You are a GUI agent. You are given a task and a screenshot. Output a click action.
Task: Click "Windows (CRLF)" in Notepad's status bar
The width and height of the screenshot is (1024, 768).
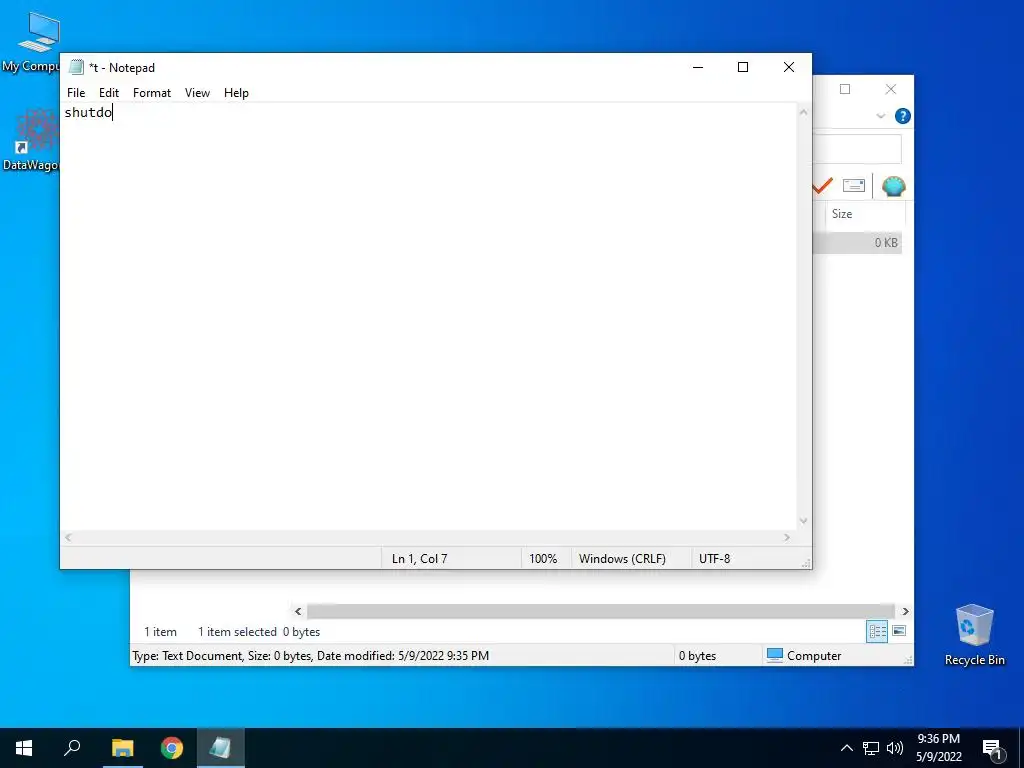pyautogui.click(x=622, y=559)
